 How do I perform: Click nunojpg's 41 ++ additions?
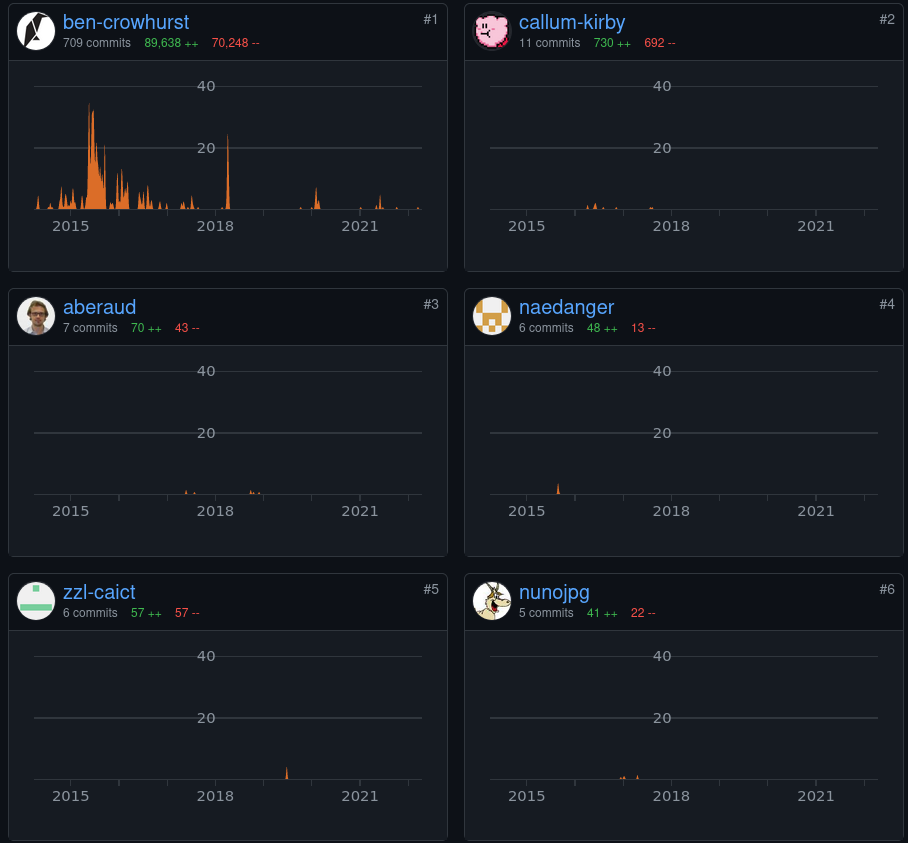pyautogui.click(x=602, y=613)
